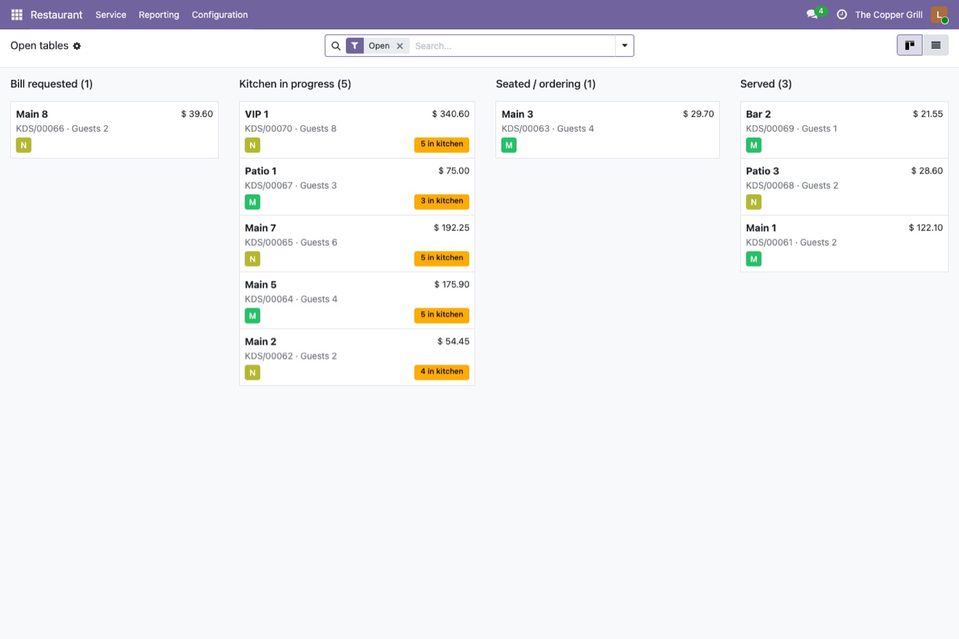959x639 pixels.
Task: Click the Bill requested column header
Action: pyautogui.click(x=51, y=84)
